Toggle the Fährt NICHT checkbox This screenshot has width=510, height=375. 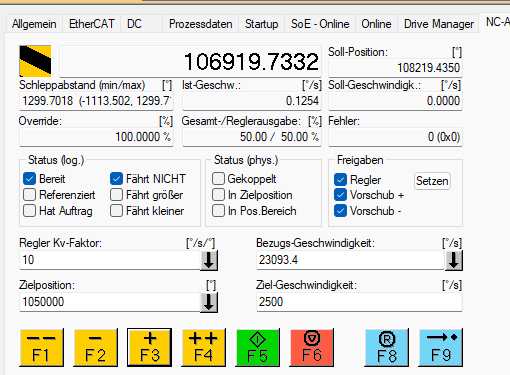click(116, 179)
